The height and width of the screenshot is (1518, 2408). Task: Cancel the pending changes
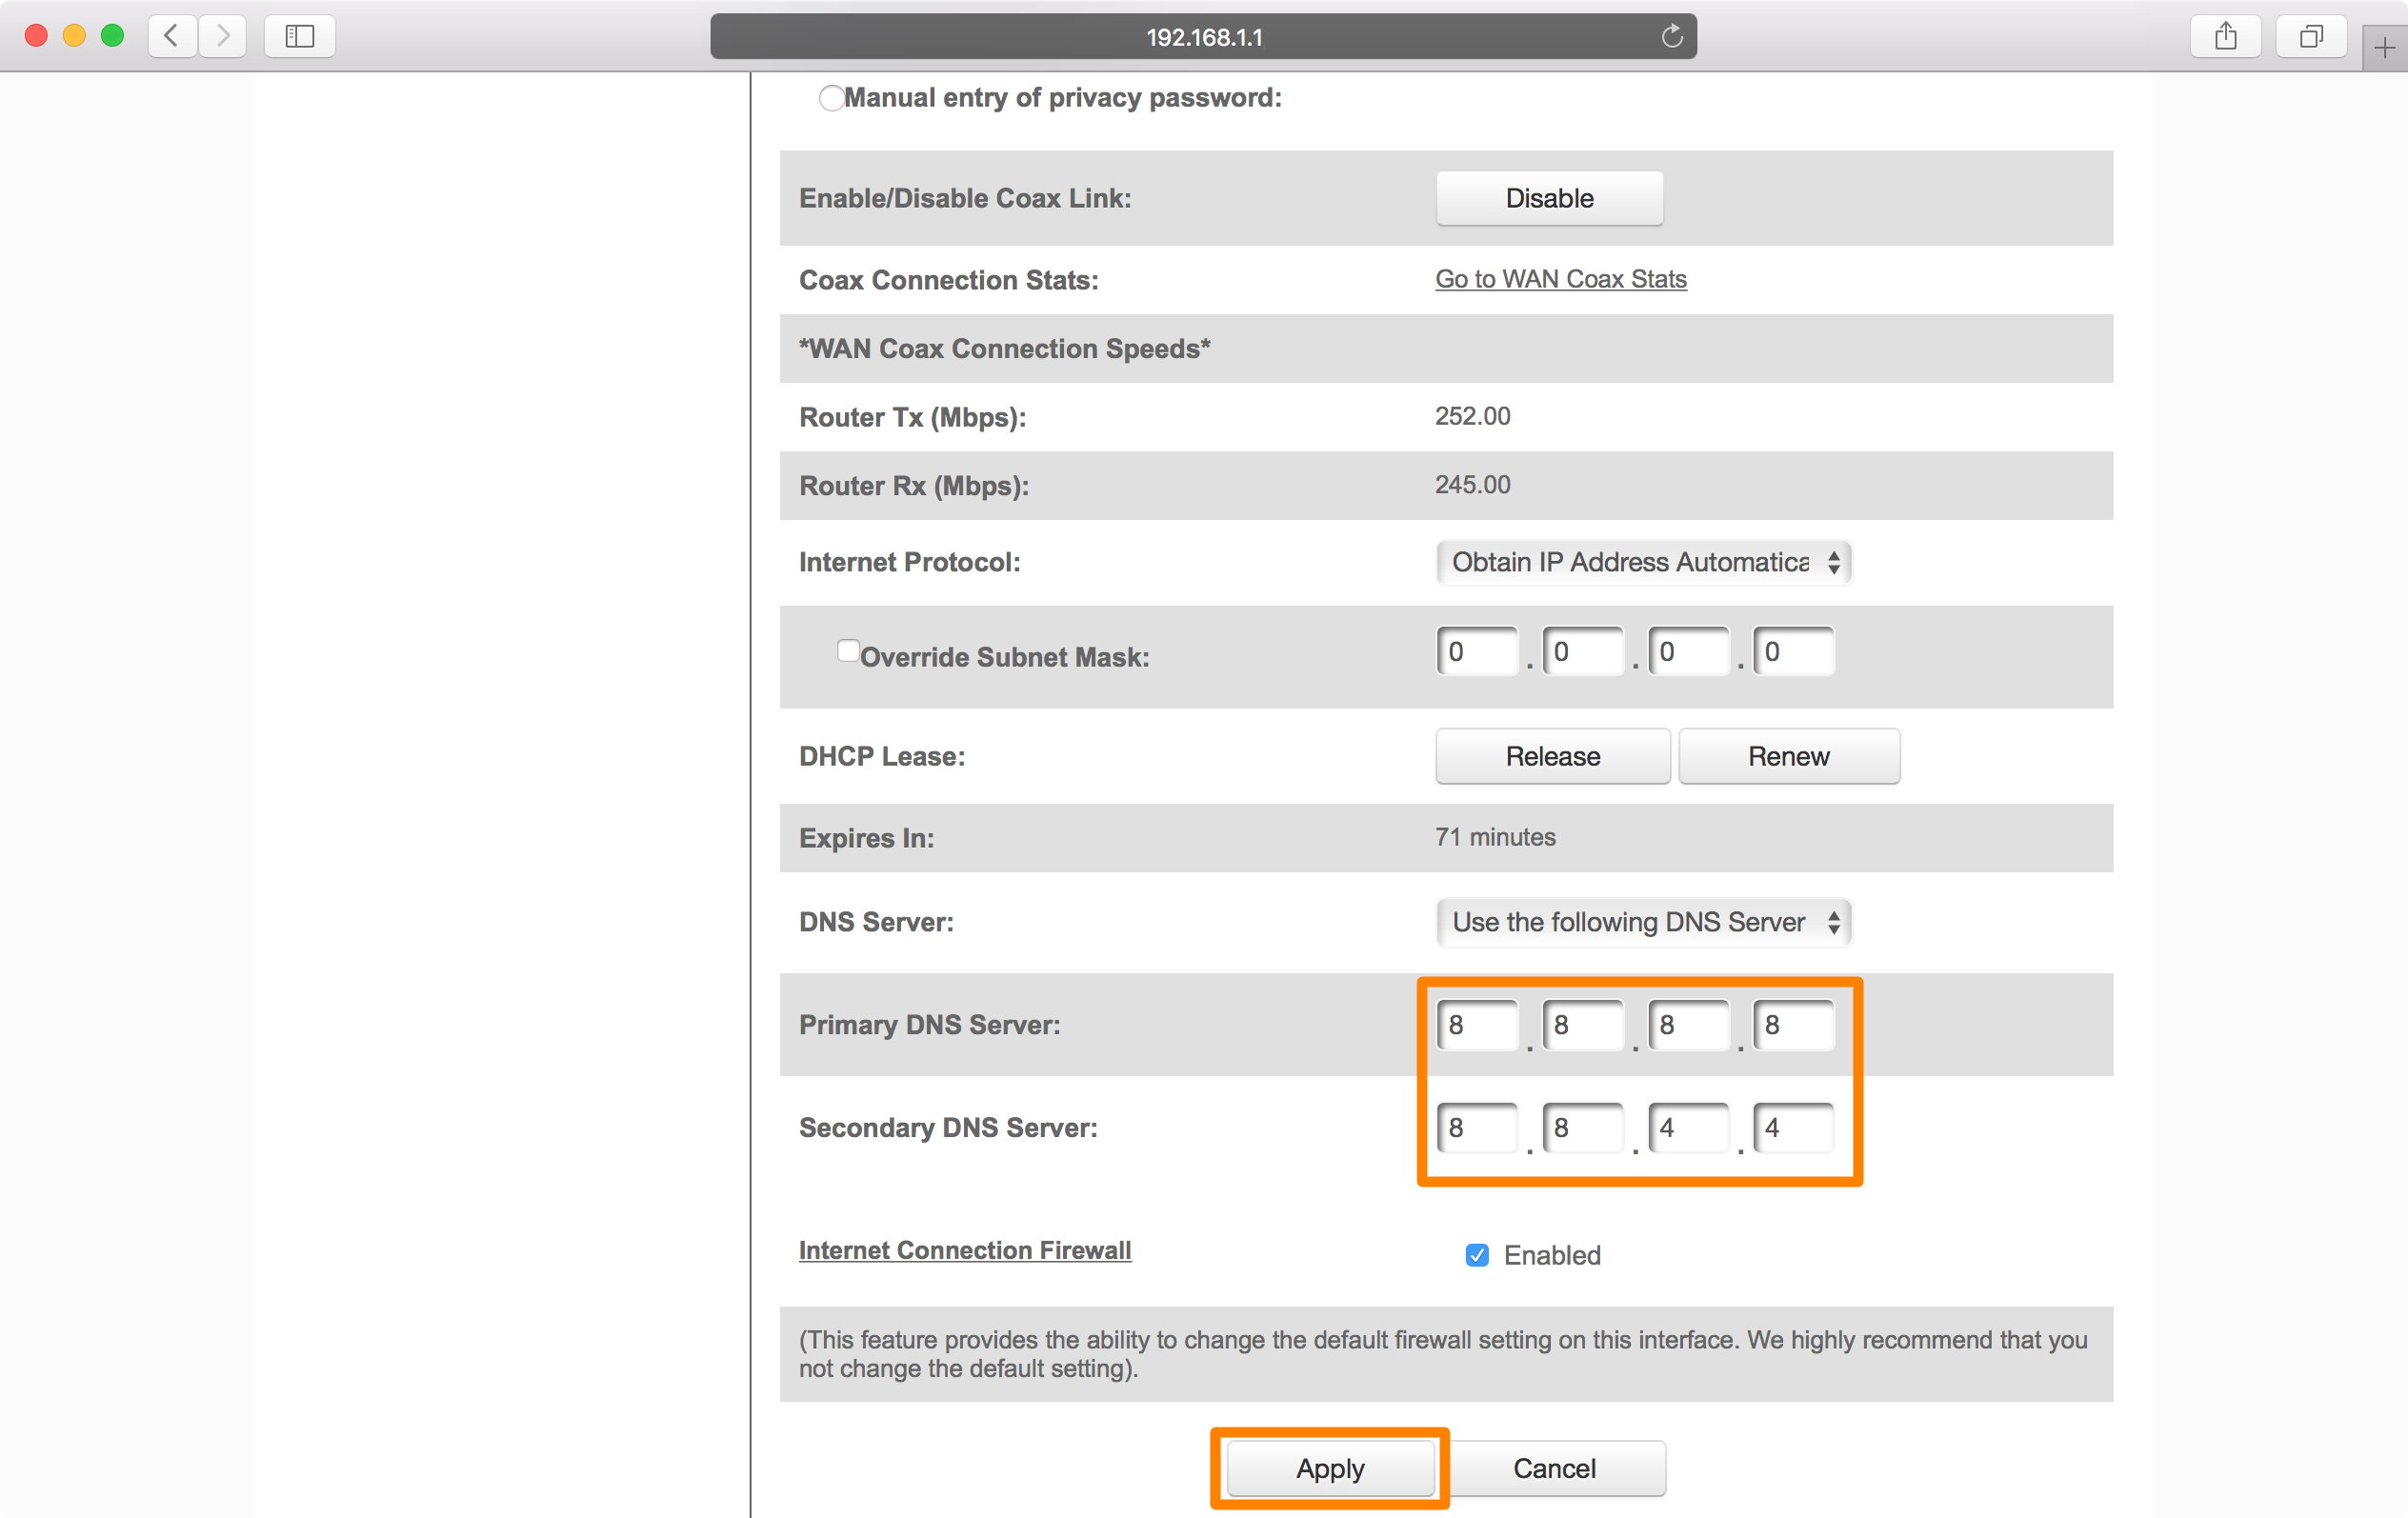(1553, 1468)
